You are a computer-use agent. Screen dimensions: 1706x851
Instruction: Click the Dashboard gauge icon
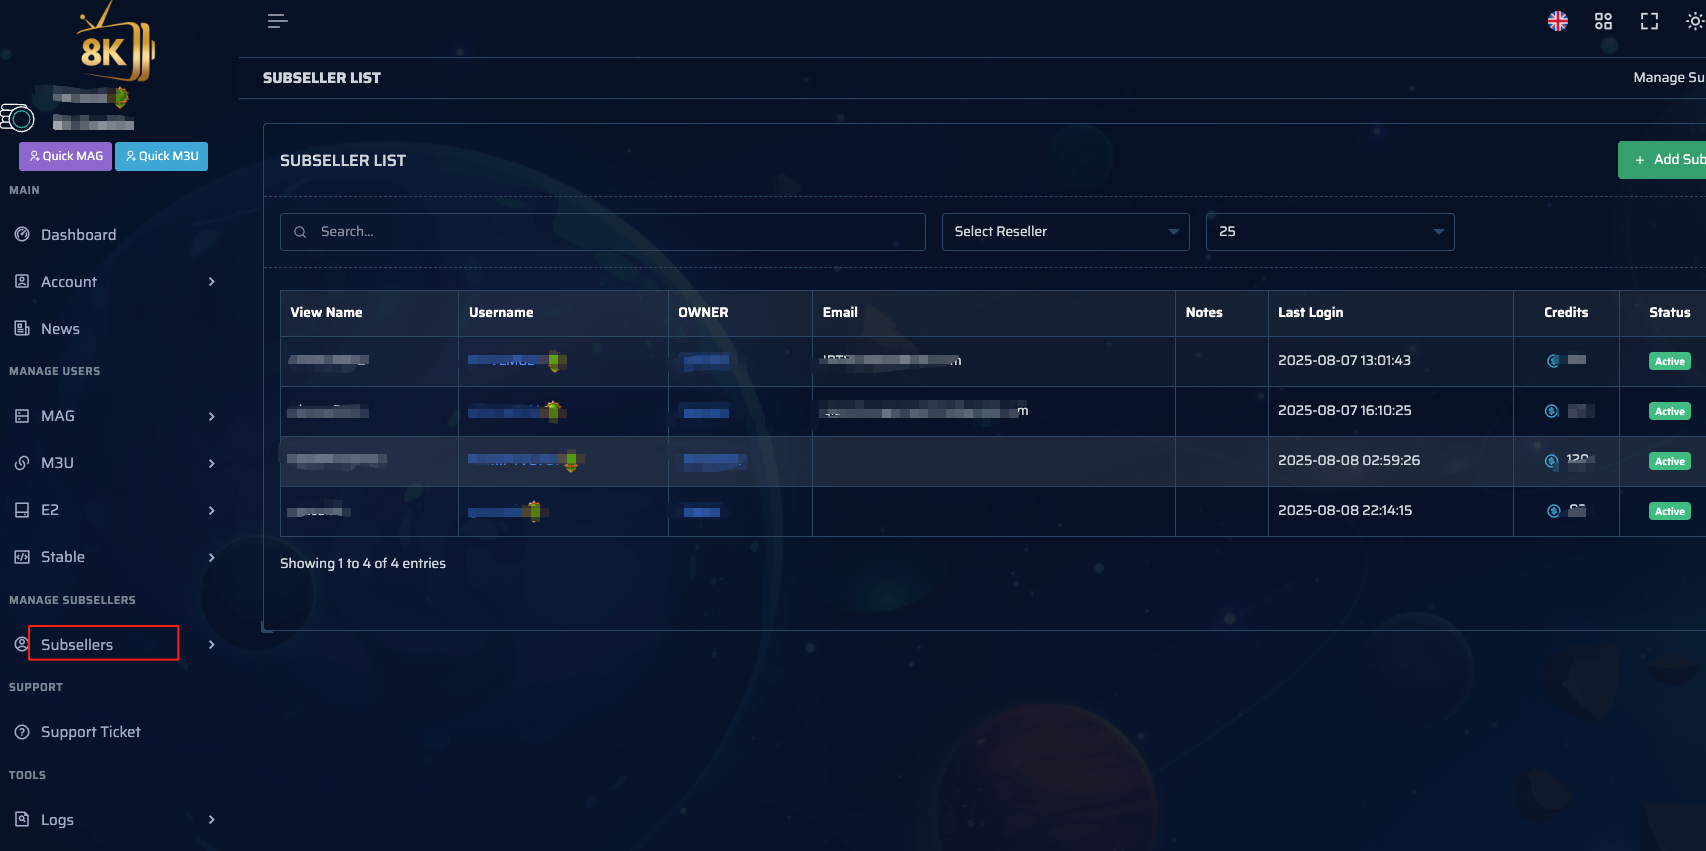(22, 234)
